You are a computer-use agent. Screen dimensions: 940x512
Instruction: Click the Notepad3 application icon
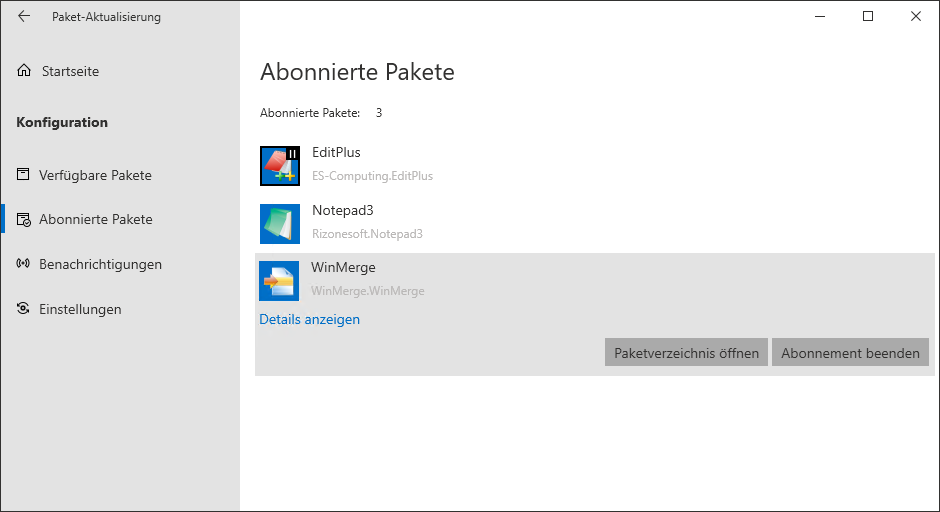[279, 224]
